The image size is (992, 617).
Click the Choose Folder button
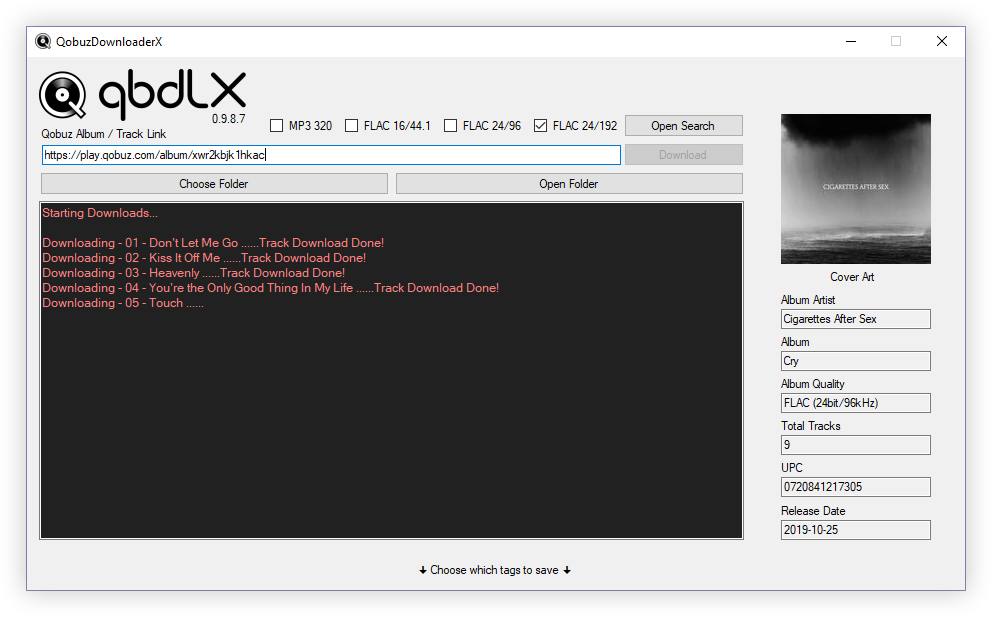(x=214, y=184)
